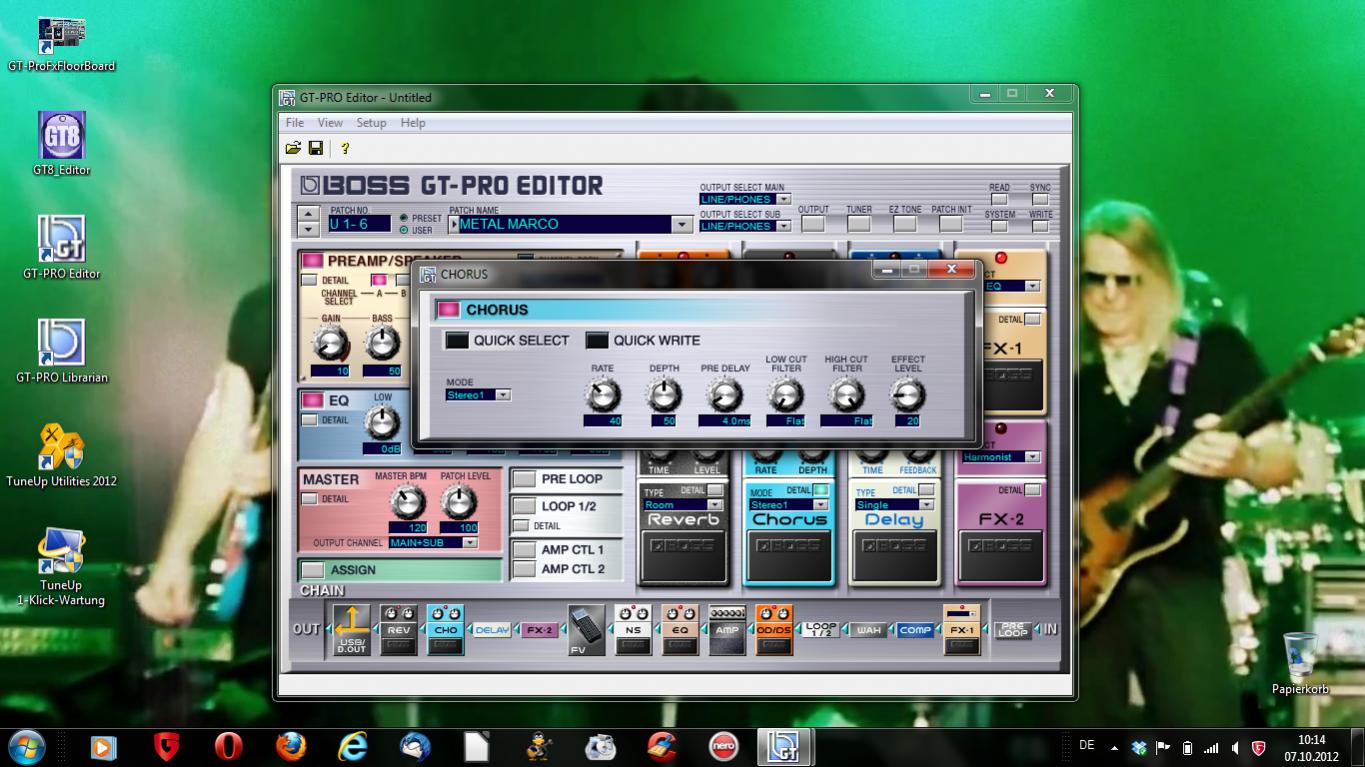Toggle the PRE LOOP switch
The width and height of the screenshot is (1365, 767).
coord(524,479)
